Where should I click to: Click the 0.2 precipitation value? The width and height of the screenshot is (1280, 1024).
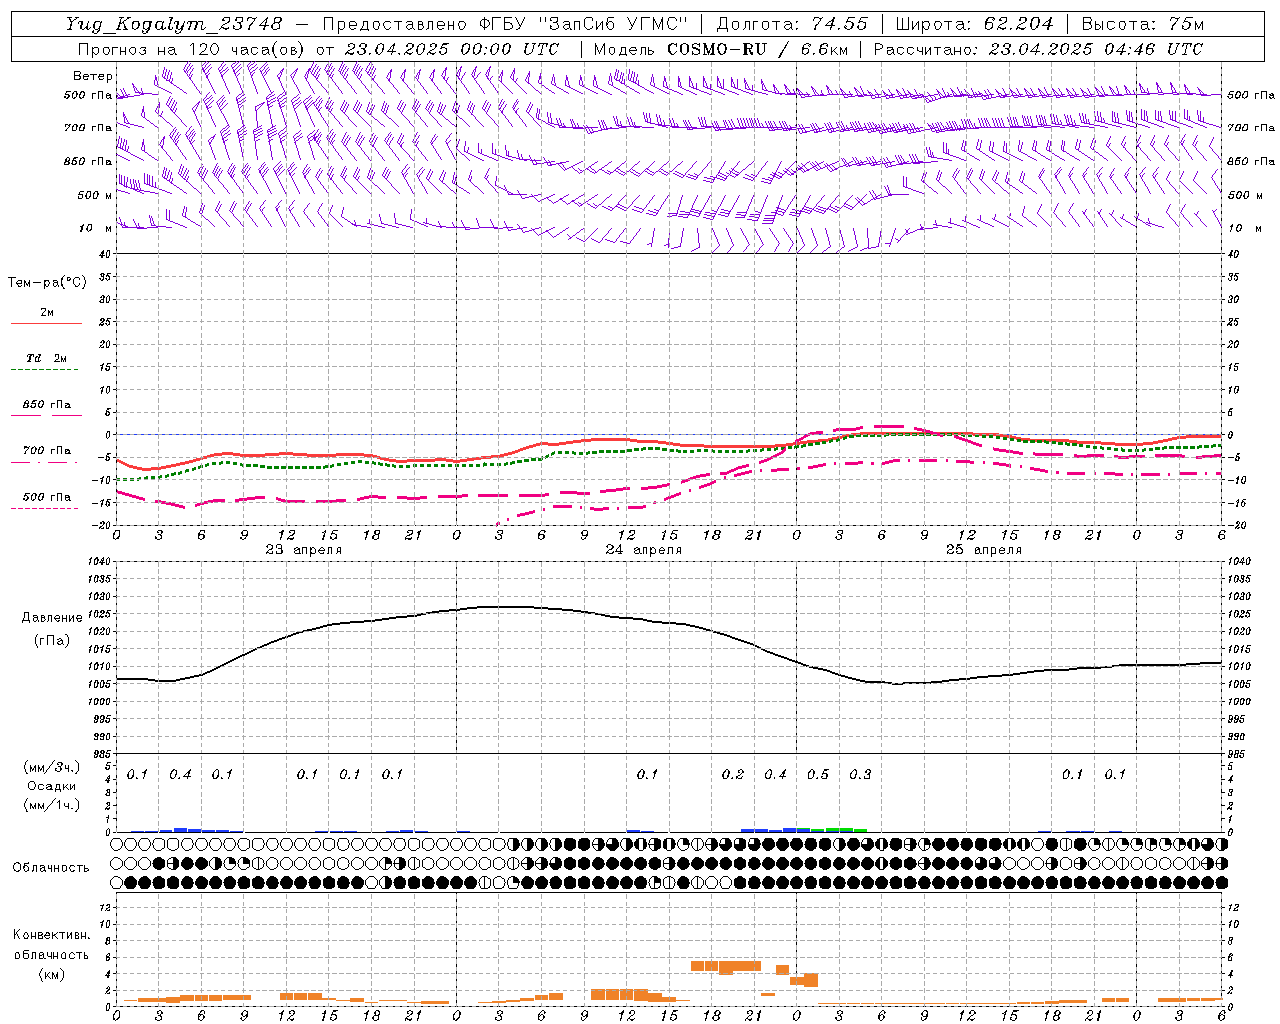click(733, 774)
